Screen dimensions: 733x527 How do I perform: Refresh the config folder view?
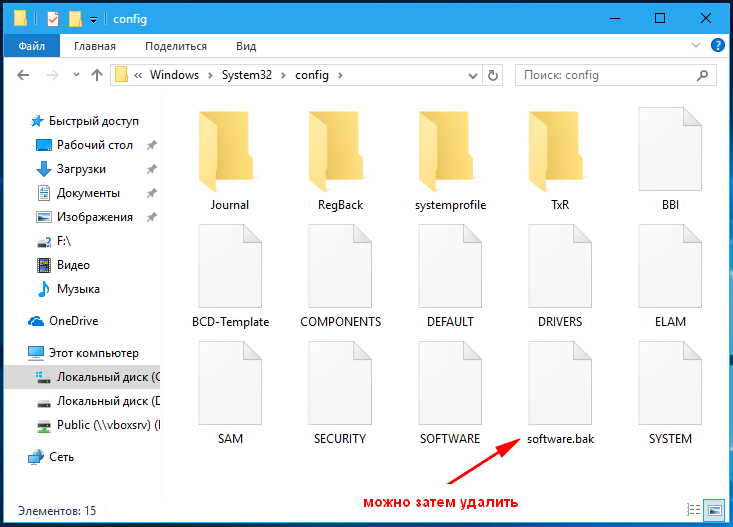pyautogui.click(x=493, y=75)
